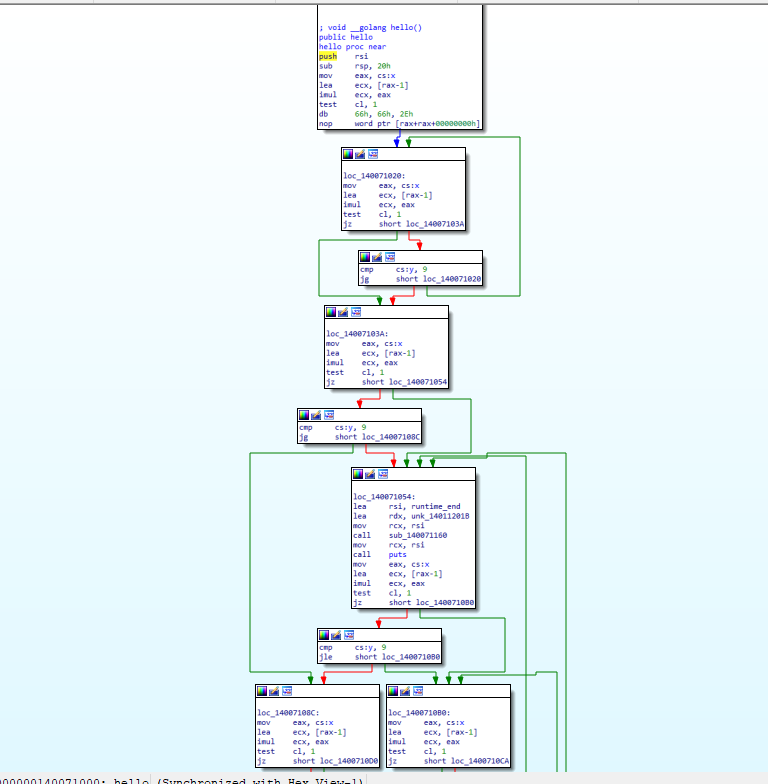Viewport: 768px width, 784px height.
Task: Click the group nodes icon on the loc_14007108C node
Action: click(287, 690)
